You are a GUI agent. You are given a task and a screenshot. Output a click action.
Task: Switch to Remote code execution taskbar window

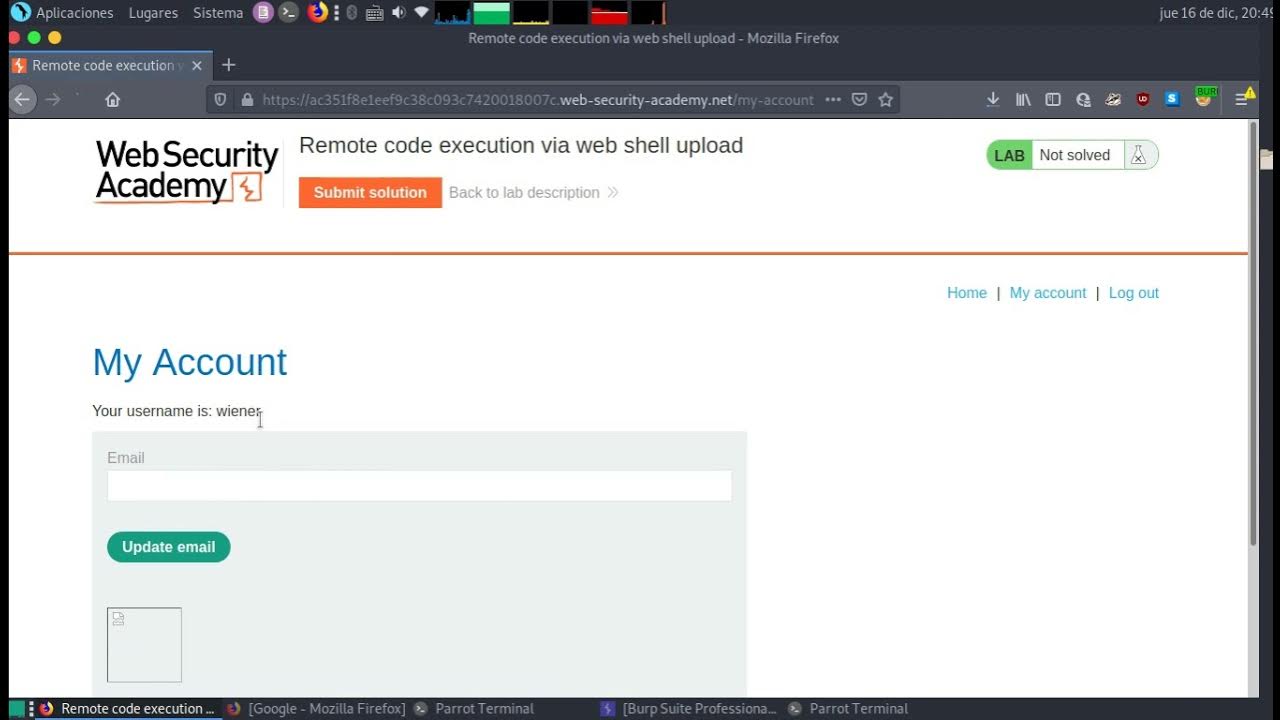[127, 708]
